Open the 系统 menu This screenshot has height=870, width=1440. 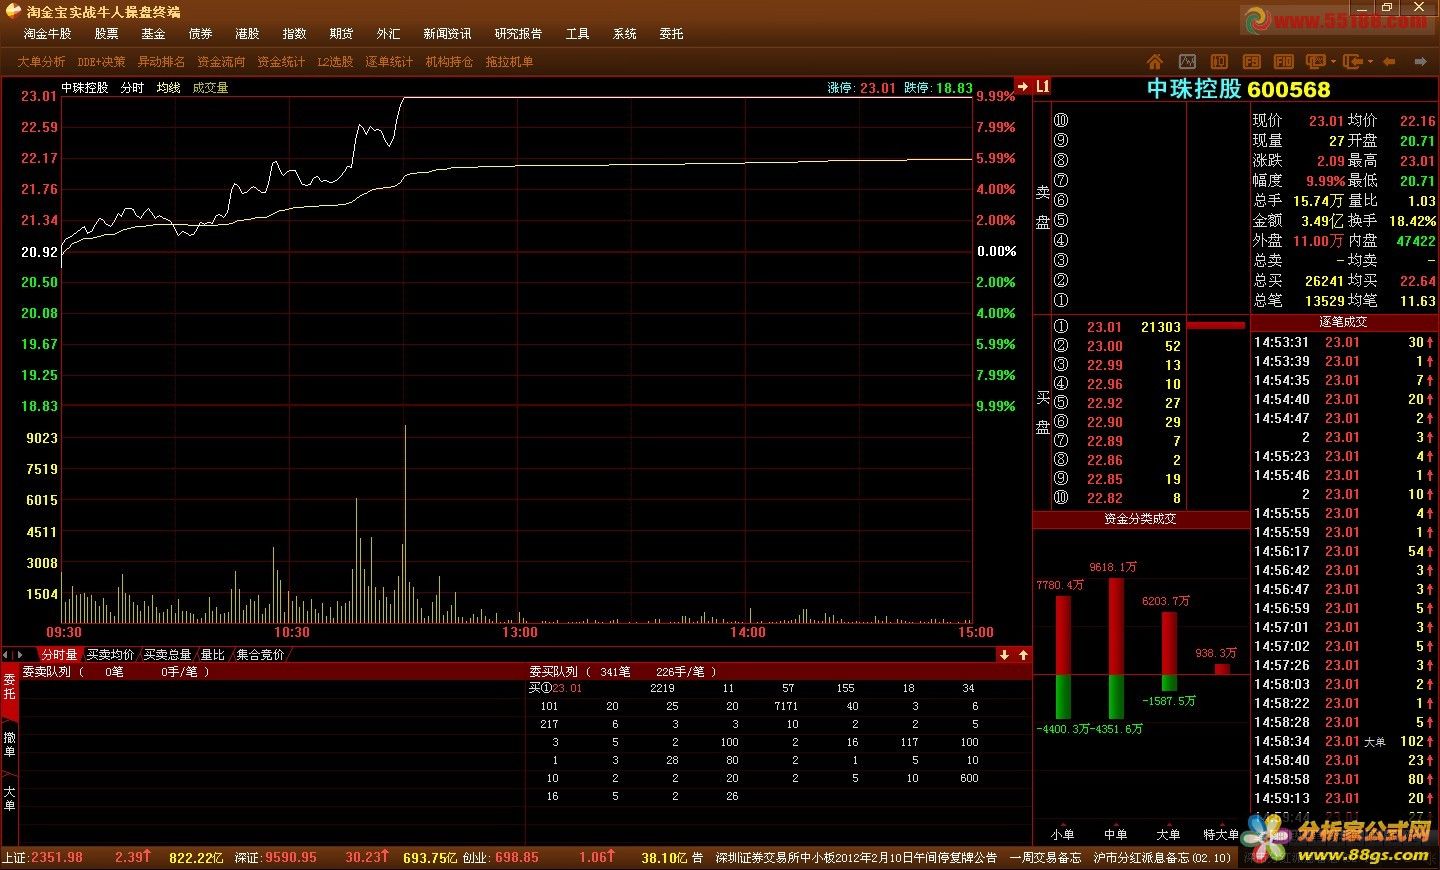(625, 34)
